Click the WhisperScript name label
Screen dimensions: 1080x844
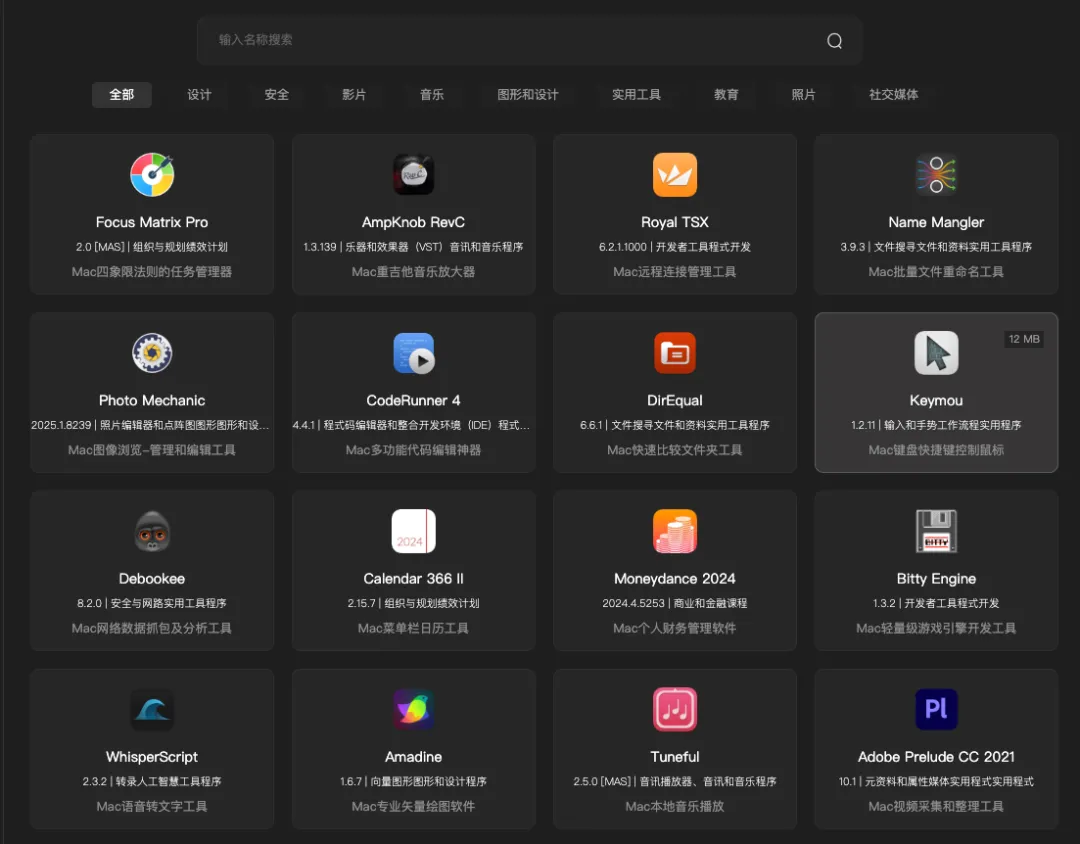pyautogui.click(x=152, y=757)
